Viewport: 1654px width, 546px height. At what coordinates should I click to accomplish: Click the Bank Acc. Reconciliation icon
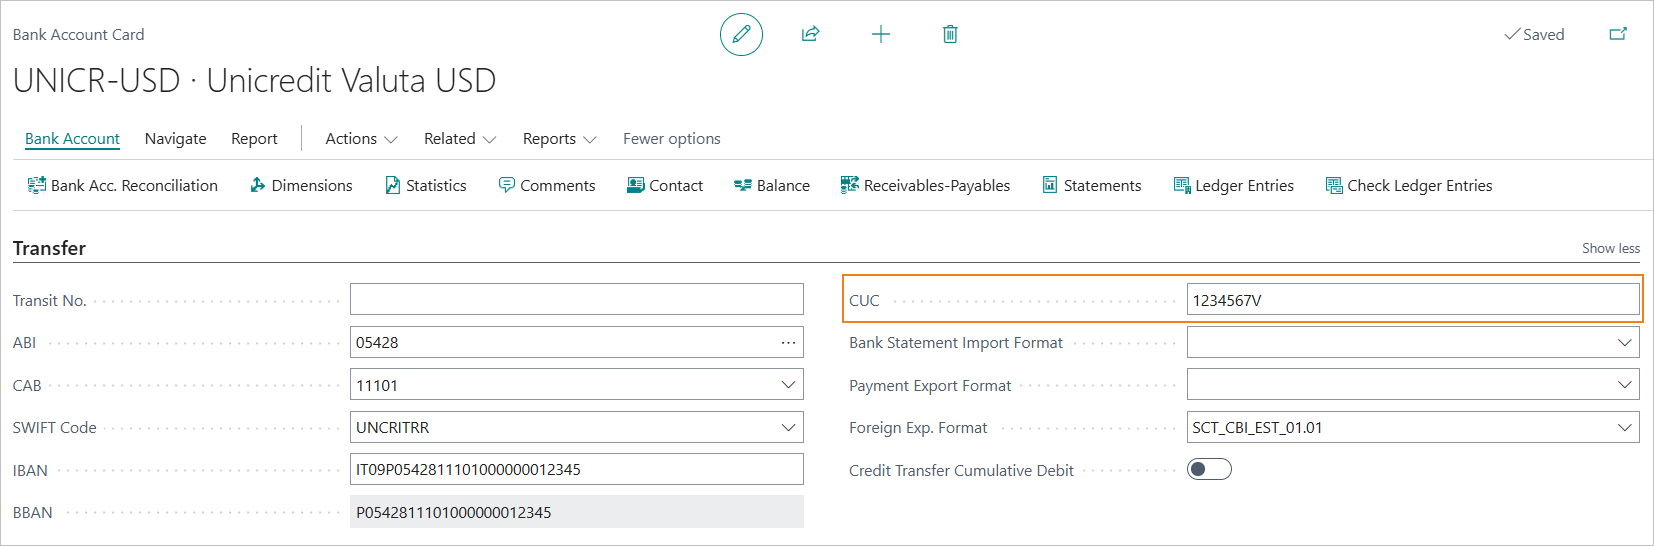[37, 185]
